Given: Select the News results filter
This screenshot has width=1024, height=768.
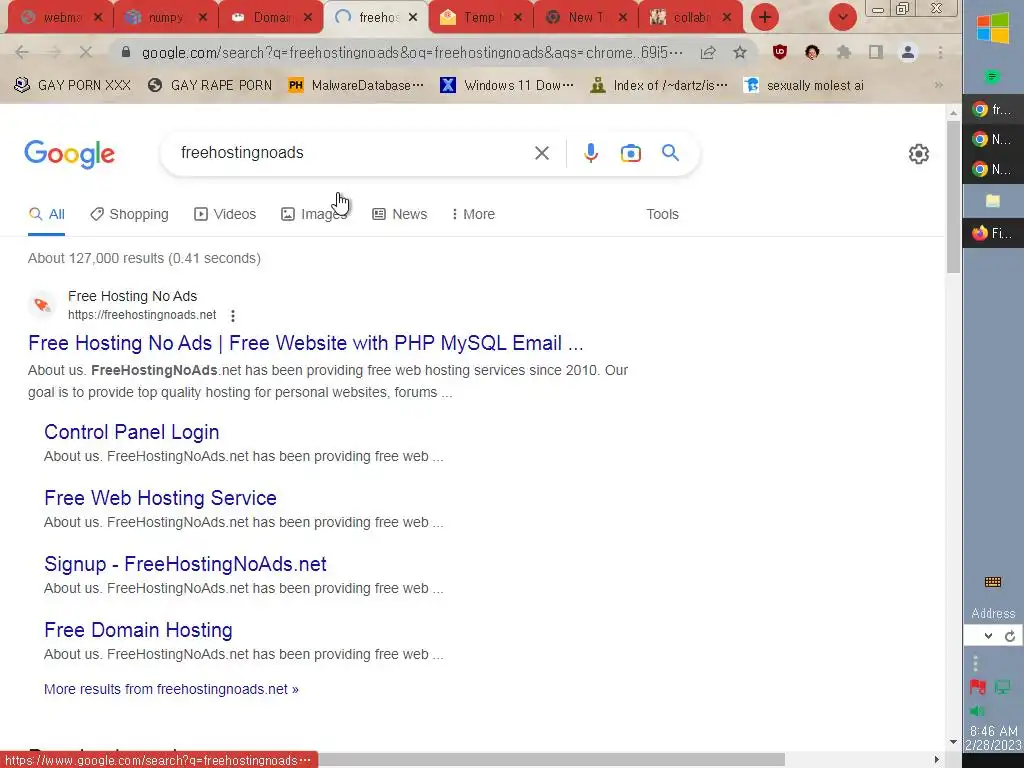Looking at the screenshot, I should [399, 214].
